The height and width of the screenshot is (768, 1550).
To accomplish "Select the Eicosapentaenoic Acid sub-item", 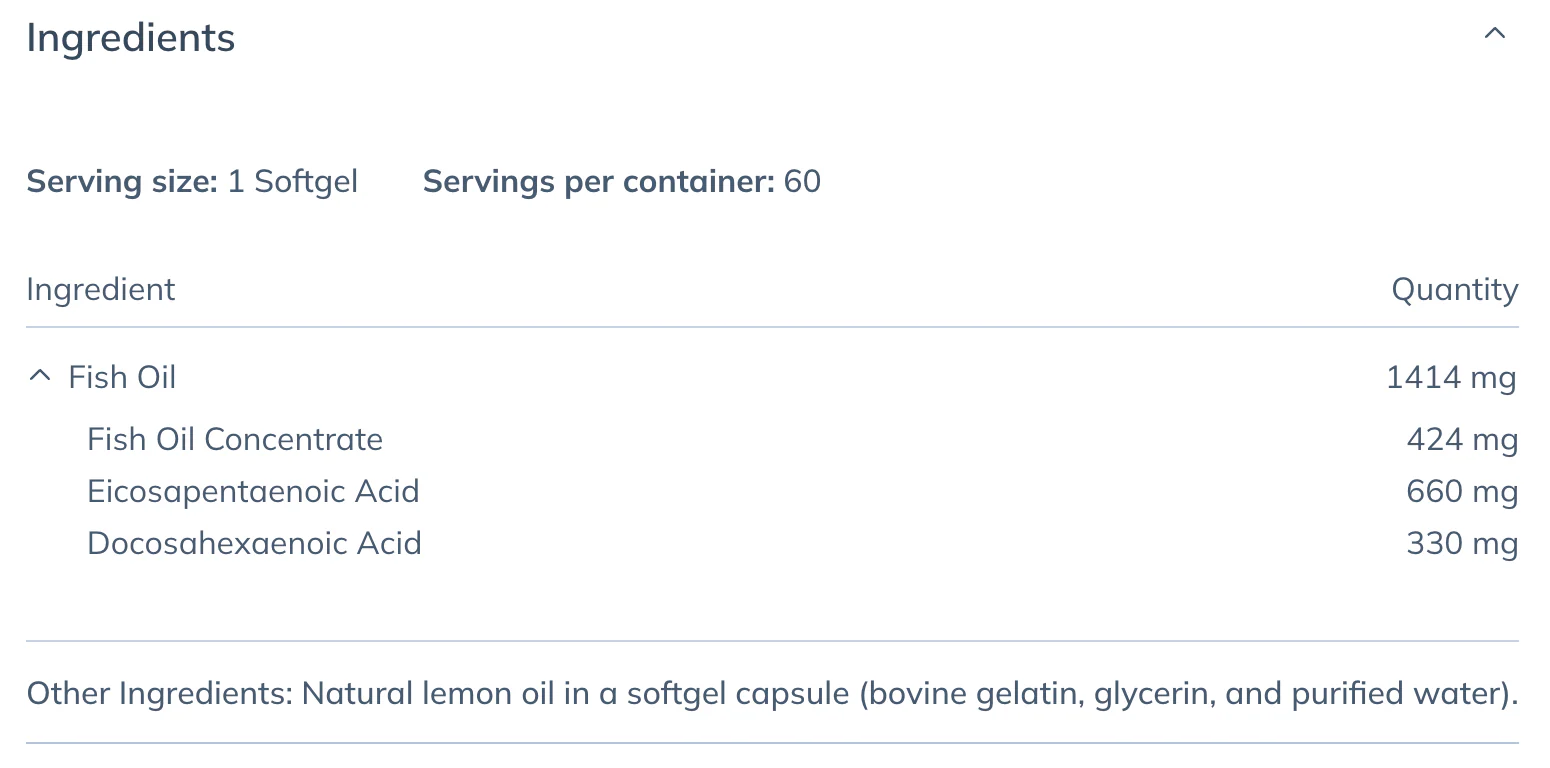I will pos(253,491).
